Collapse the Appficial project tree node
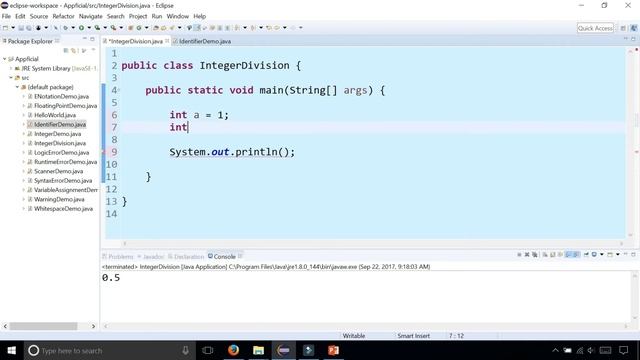The height and width of the screenshot is (360, 640). (4, 59)
